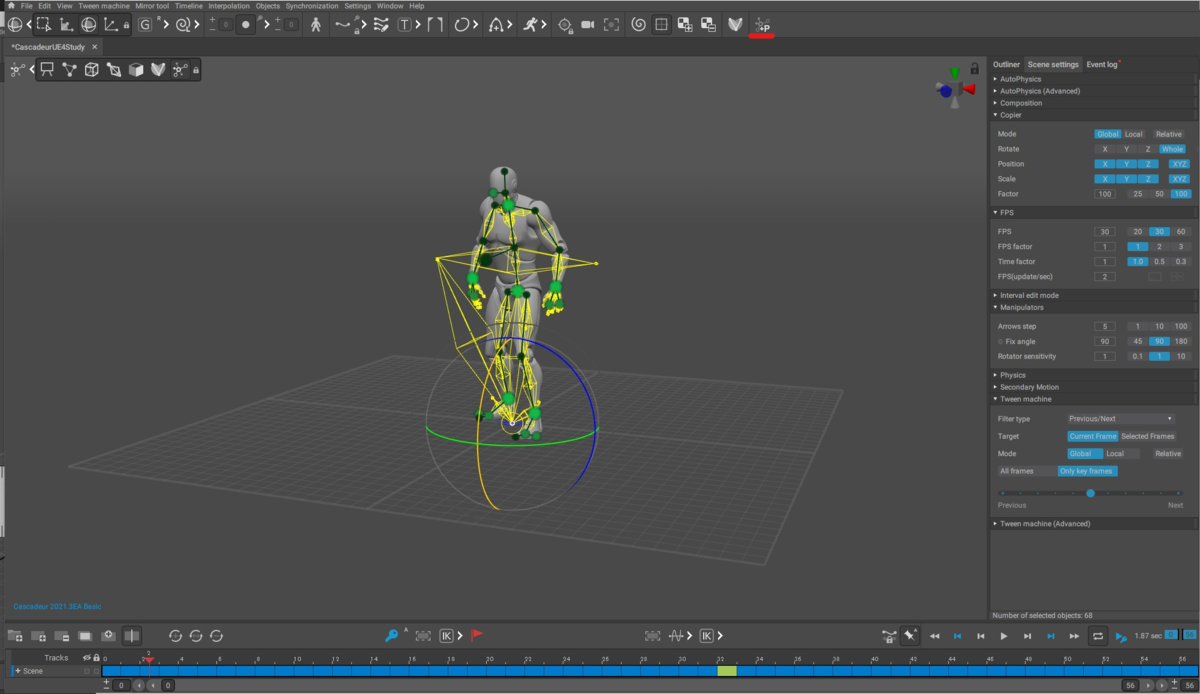Open the Filter type Previous/Next dropdown
The height and width of the screenshot is (694, 1200).
pyautogui.click(x=1120, y=419)
